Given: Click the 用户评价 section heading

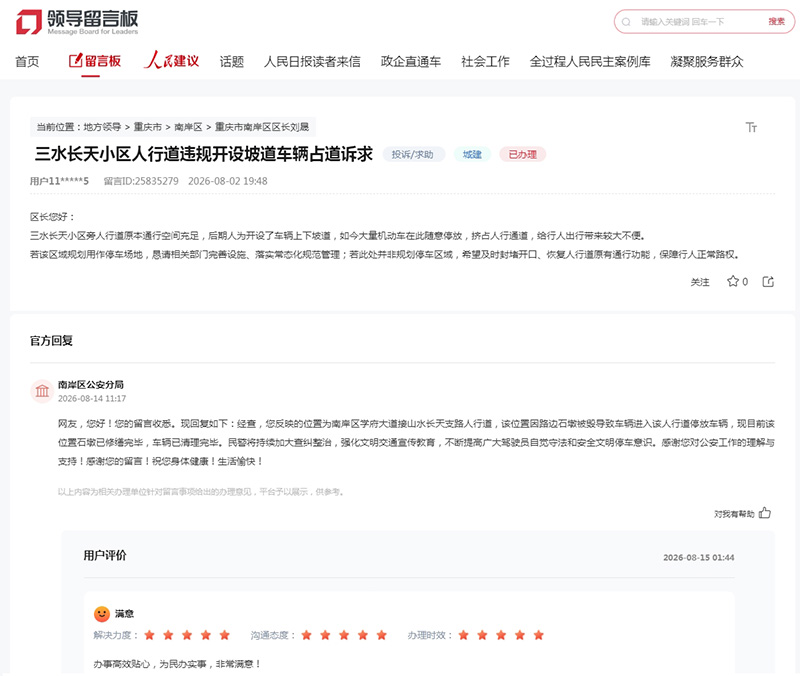Looking at the screenshot, I should tap(105, 556).
